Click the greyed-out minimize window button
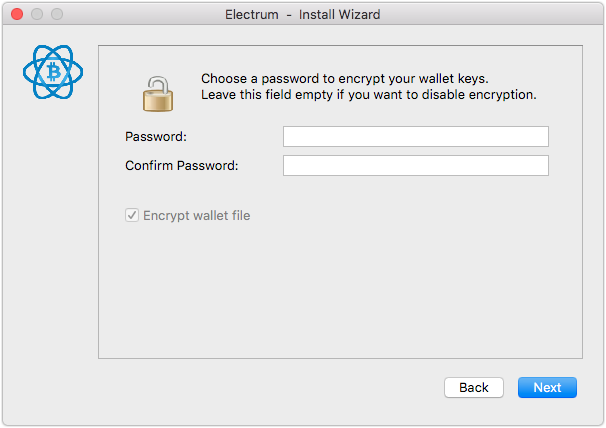Screen dimensions: 606x428 (37, 14)
